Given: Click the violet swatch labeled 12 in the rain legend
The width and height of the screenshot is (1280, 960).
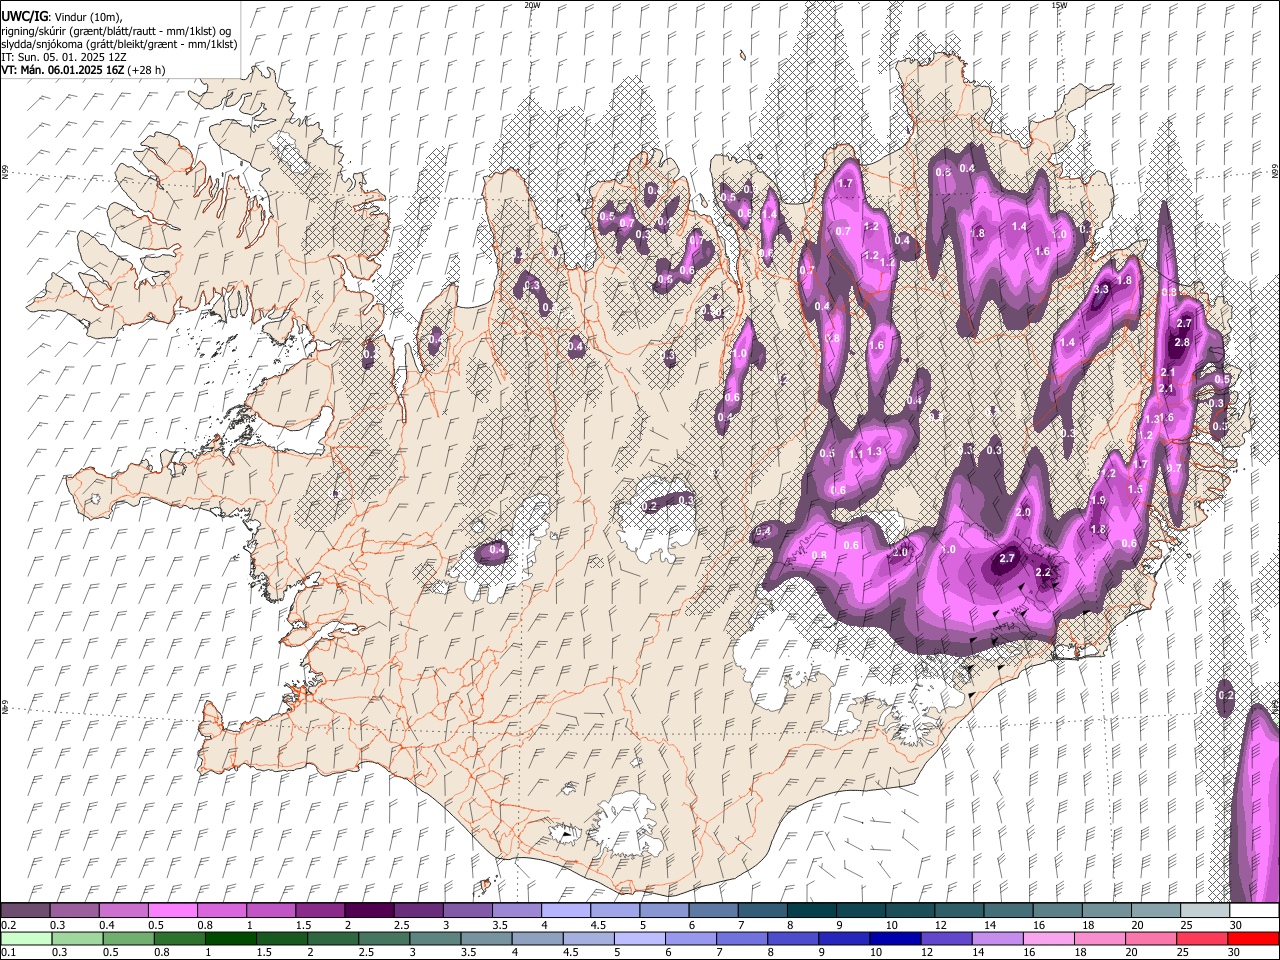Looking at the screenshot, I should tap(947, 938).
